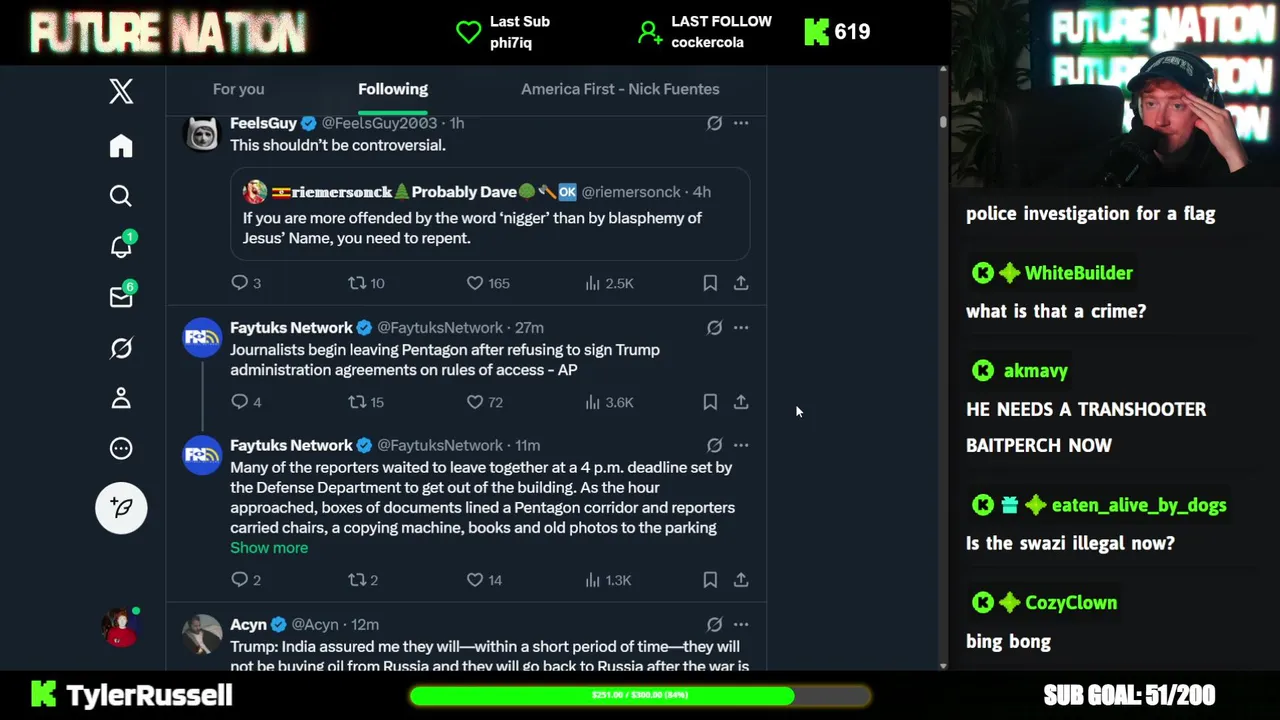Open Grok icon in sidebar
1280x720 pixels.
coord(121,348)
